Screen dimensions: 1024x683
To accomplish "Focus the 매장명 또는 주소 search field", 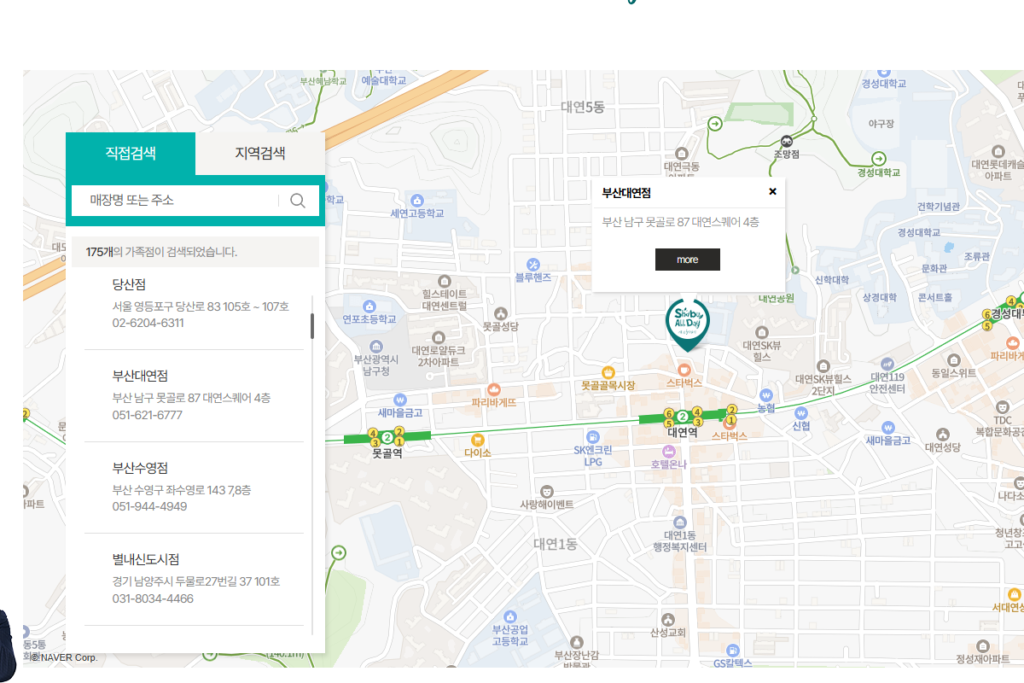I will tap(180, 200).
